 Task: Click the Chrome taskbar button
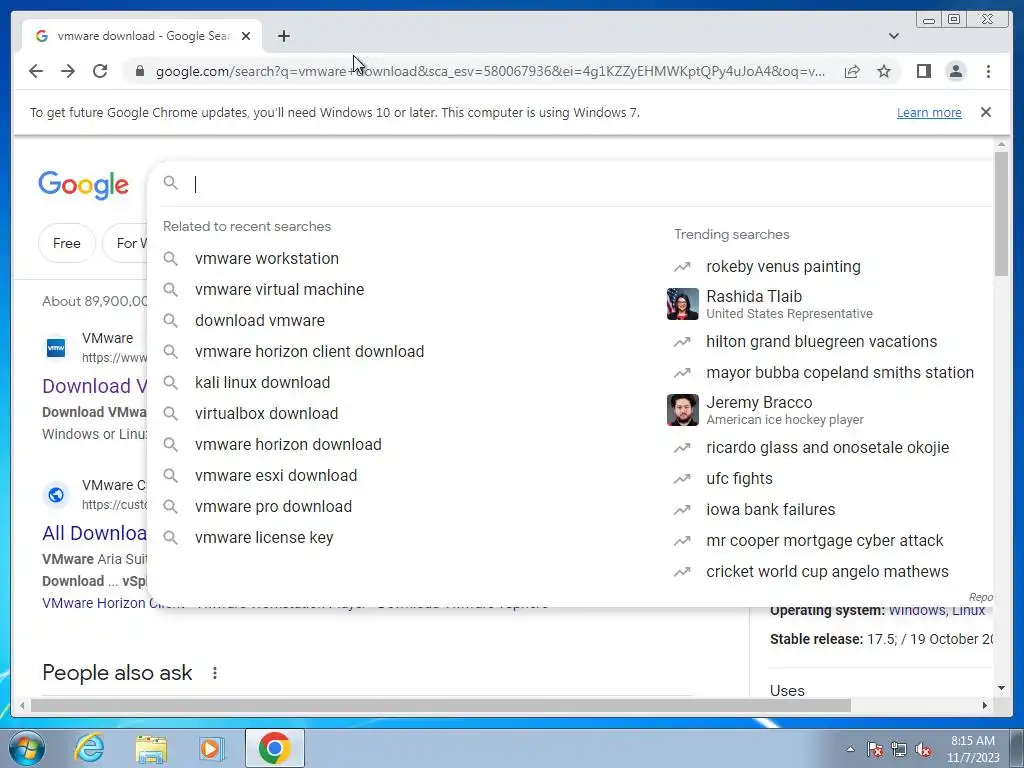(274, 748)
